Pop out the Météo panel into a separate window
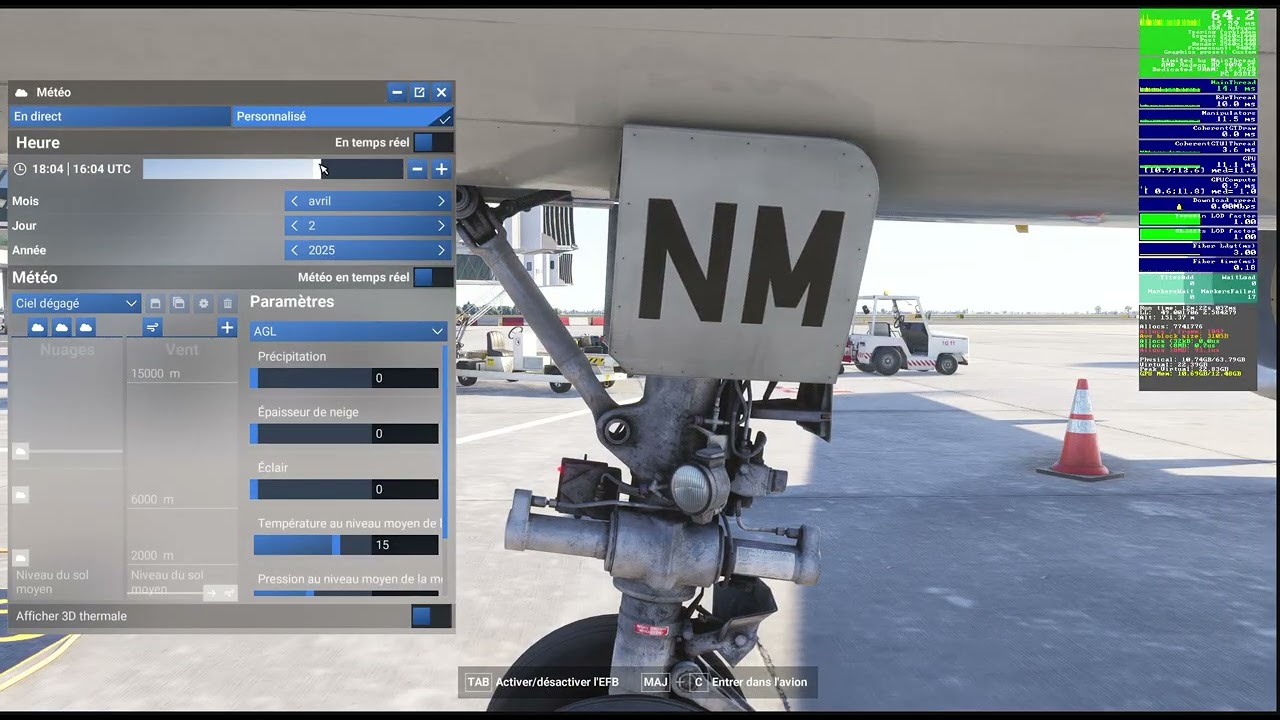This screenshot has height=720, width=1280. (419, 92)
